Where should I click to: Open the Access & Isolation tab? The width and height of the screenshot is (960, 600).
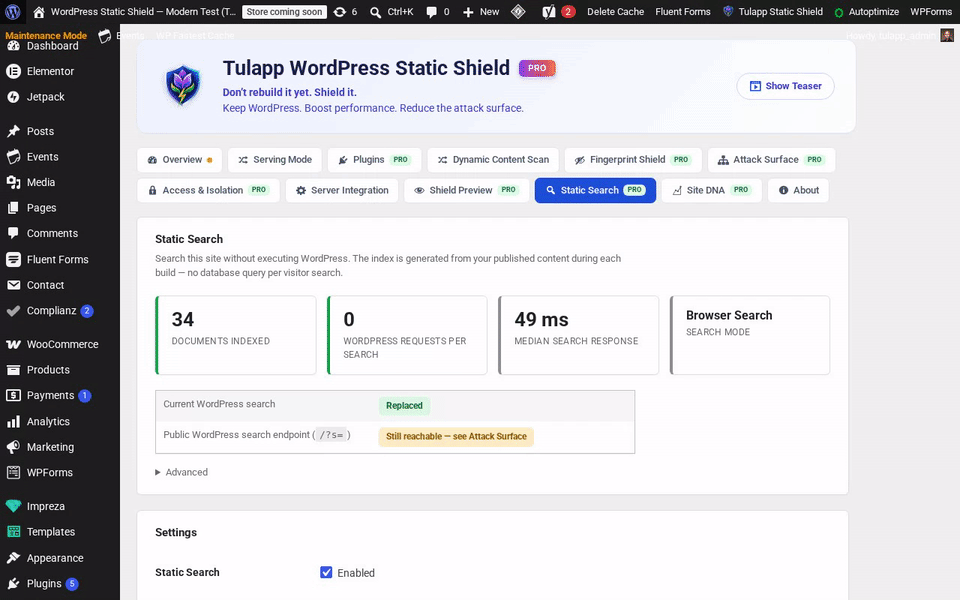[208, 190]
